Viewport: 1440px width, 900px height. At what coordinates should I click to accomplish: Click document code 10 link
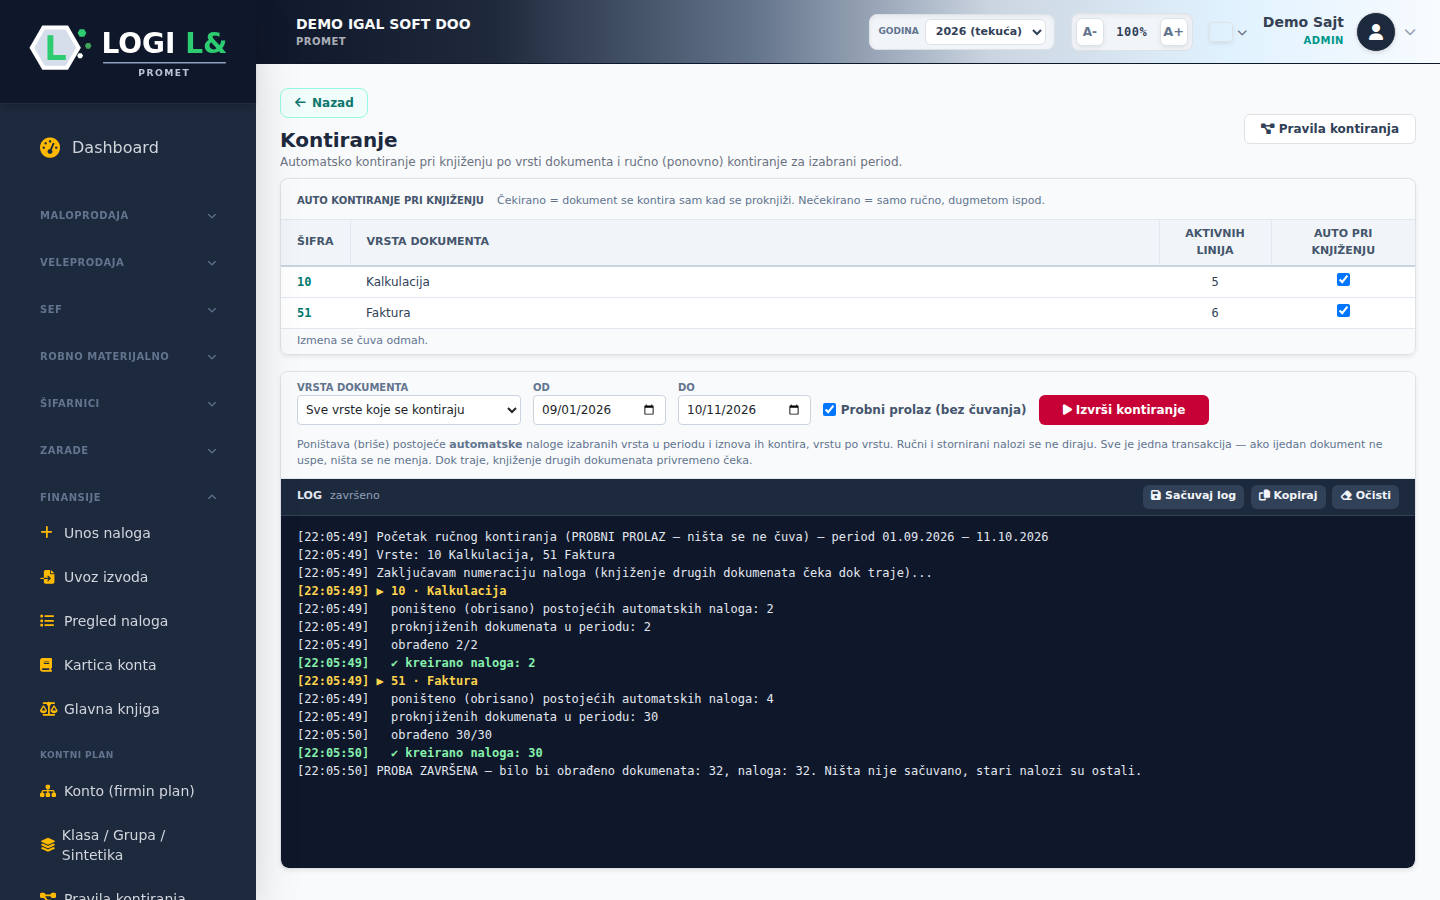(x=304, y=282)
